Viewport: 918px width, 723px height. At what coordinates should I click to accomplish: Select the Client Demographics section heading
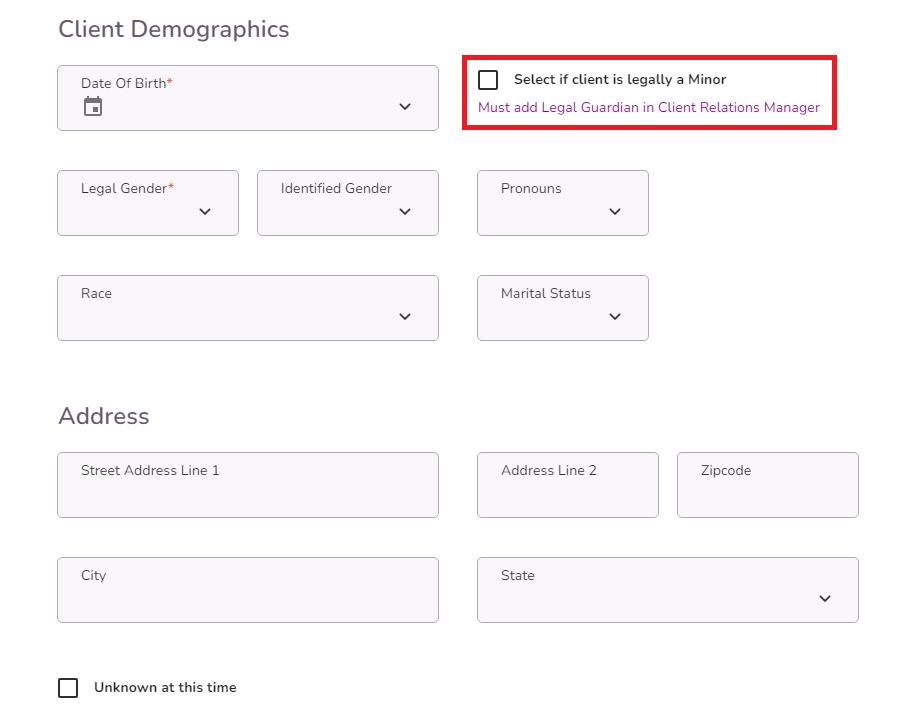(x=173, y=29)
